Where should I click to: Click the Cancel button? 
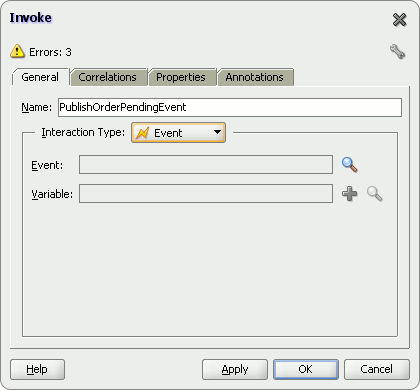pyautogui.click(x=377, y=369)
